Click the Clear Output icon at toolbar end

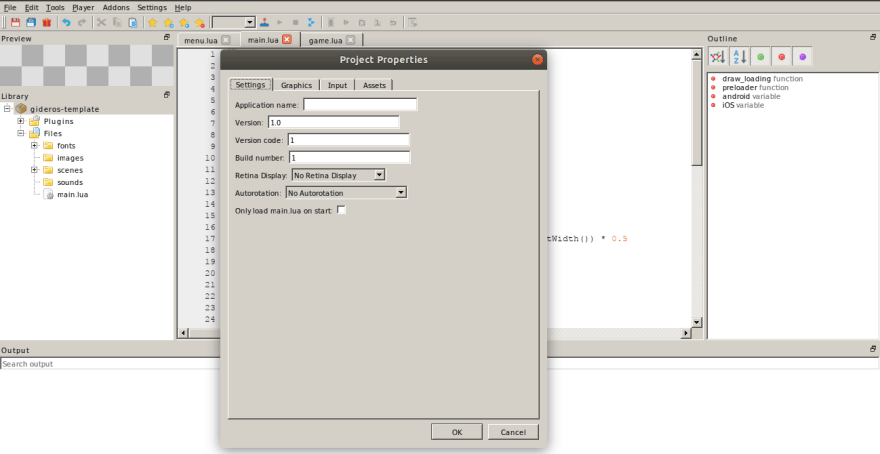point(413,22)
